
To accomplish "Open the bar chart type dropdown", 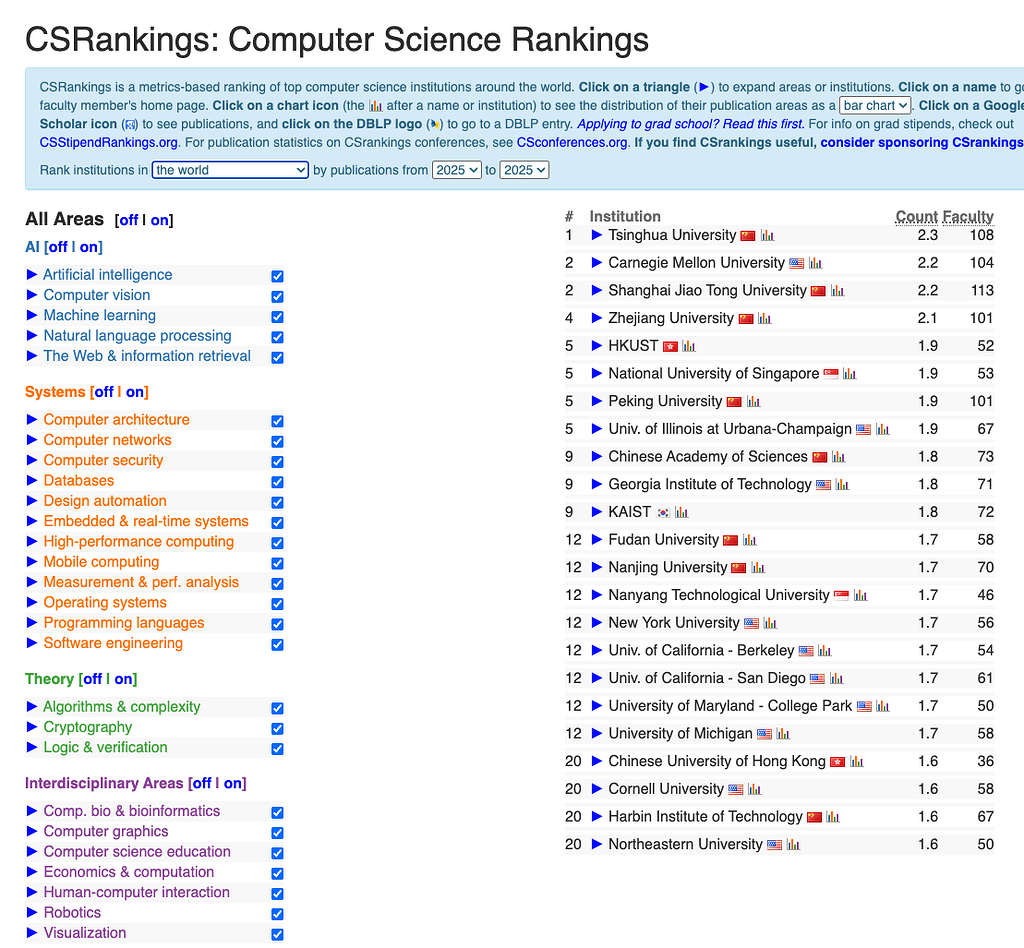I will (875, 105).
